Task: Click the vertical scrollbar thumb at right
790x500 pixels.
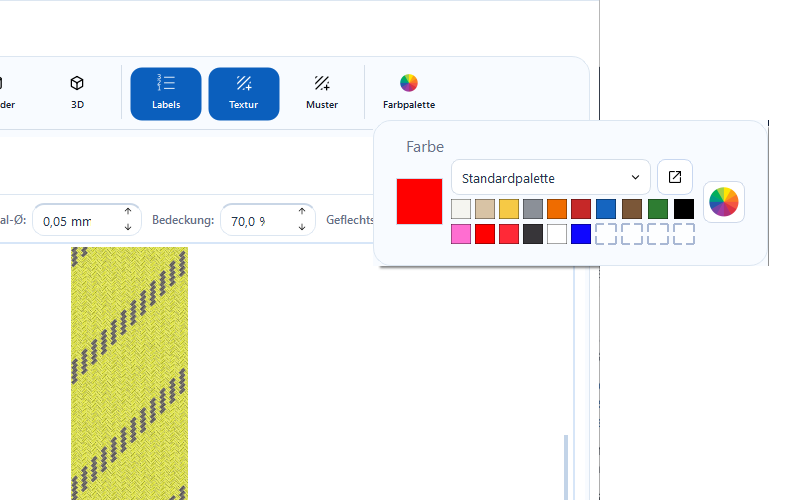Action: [x=566, y=467]
